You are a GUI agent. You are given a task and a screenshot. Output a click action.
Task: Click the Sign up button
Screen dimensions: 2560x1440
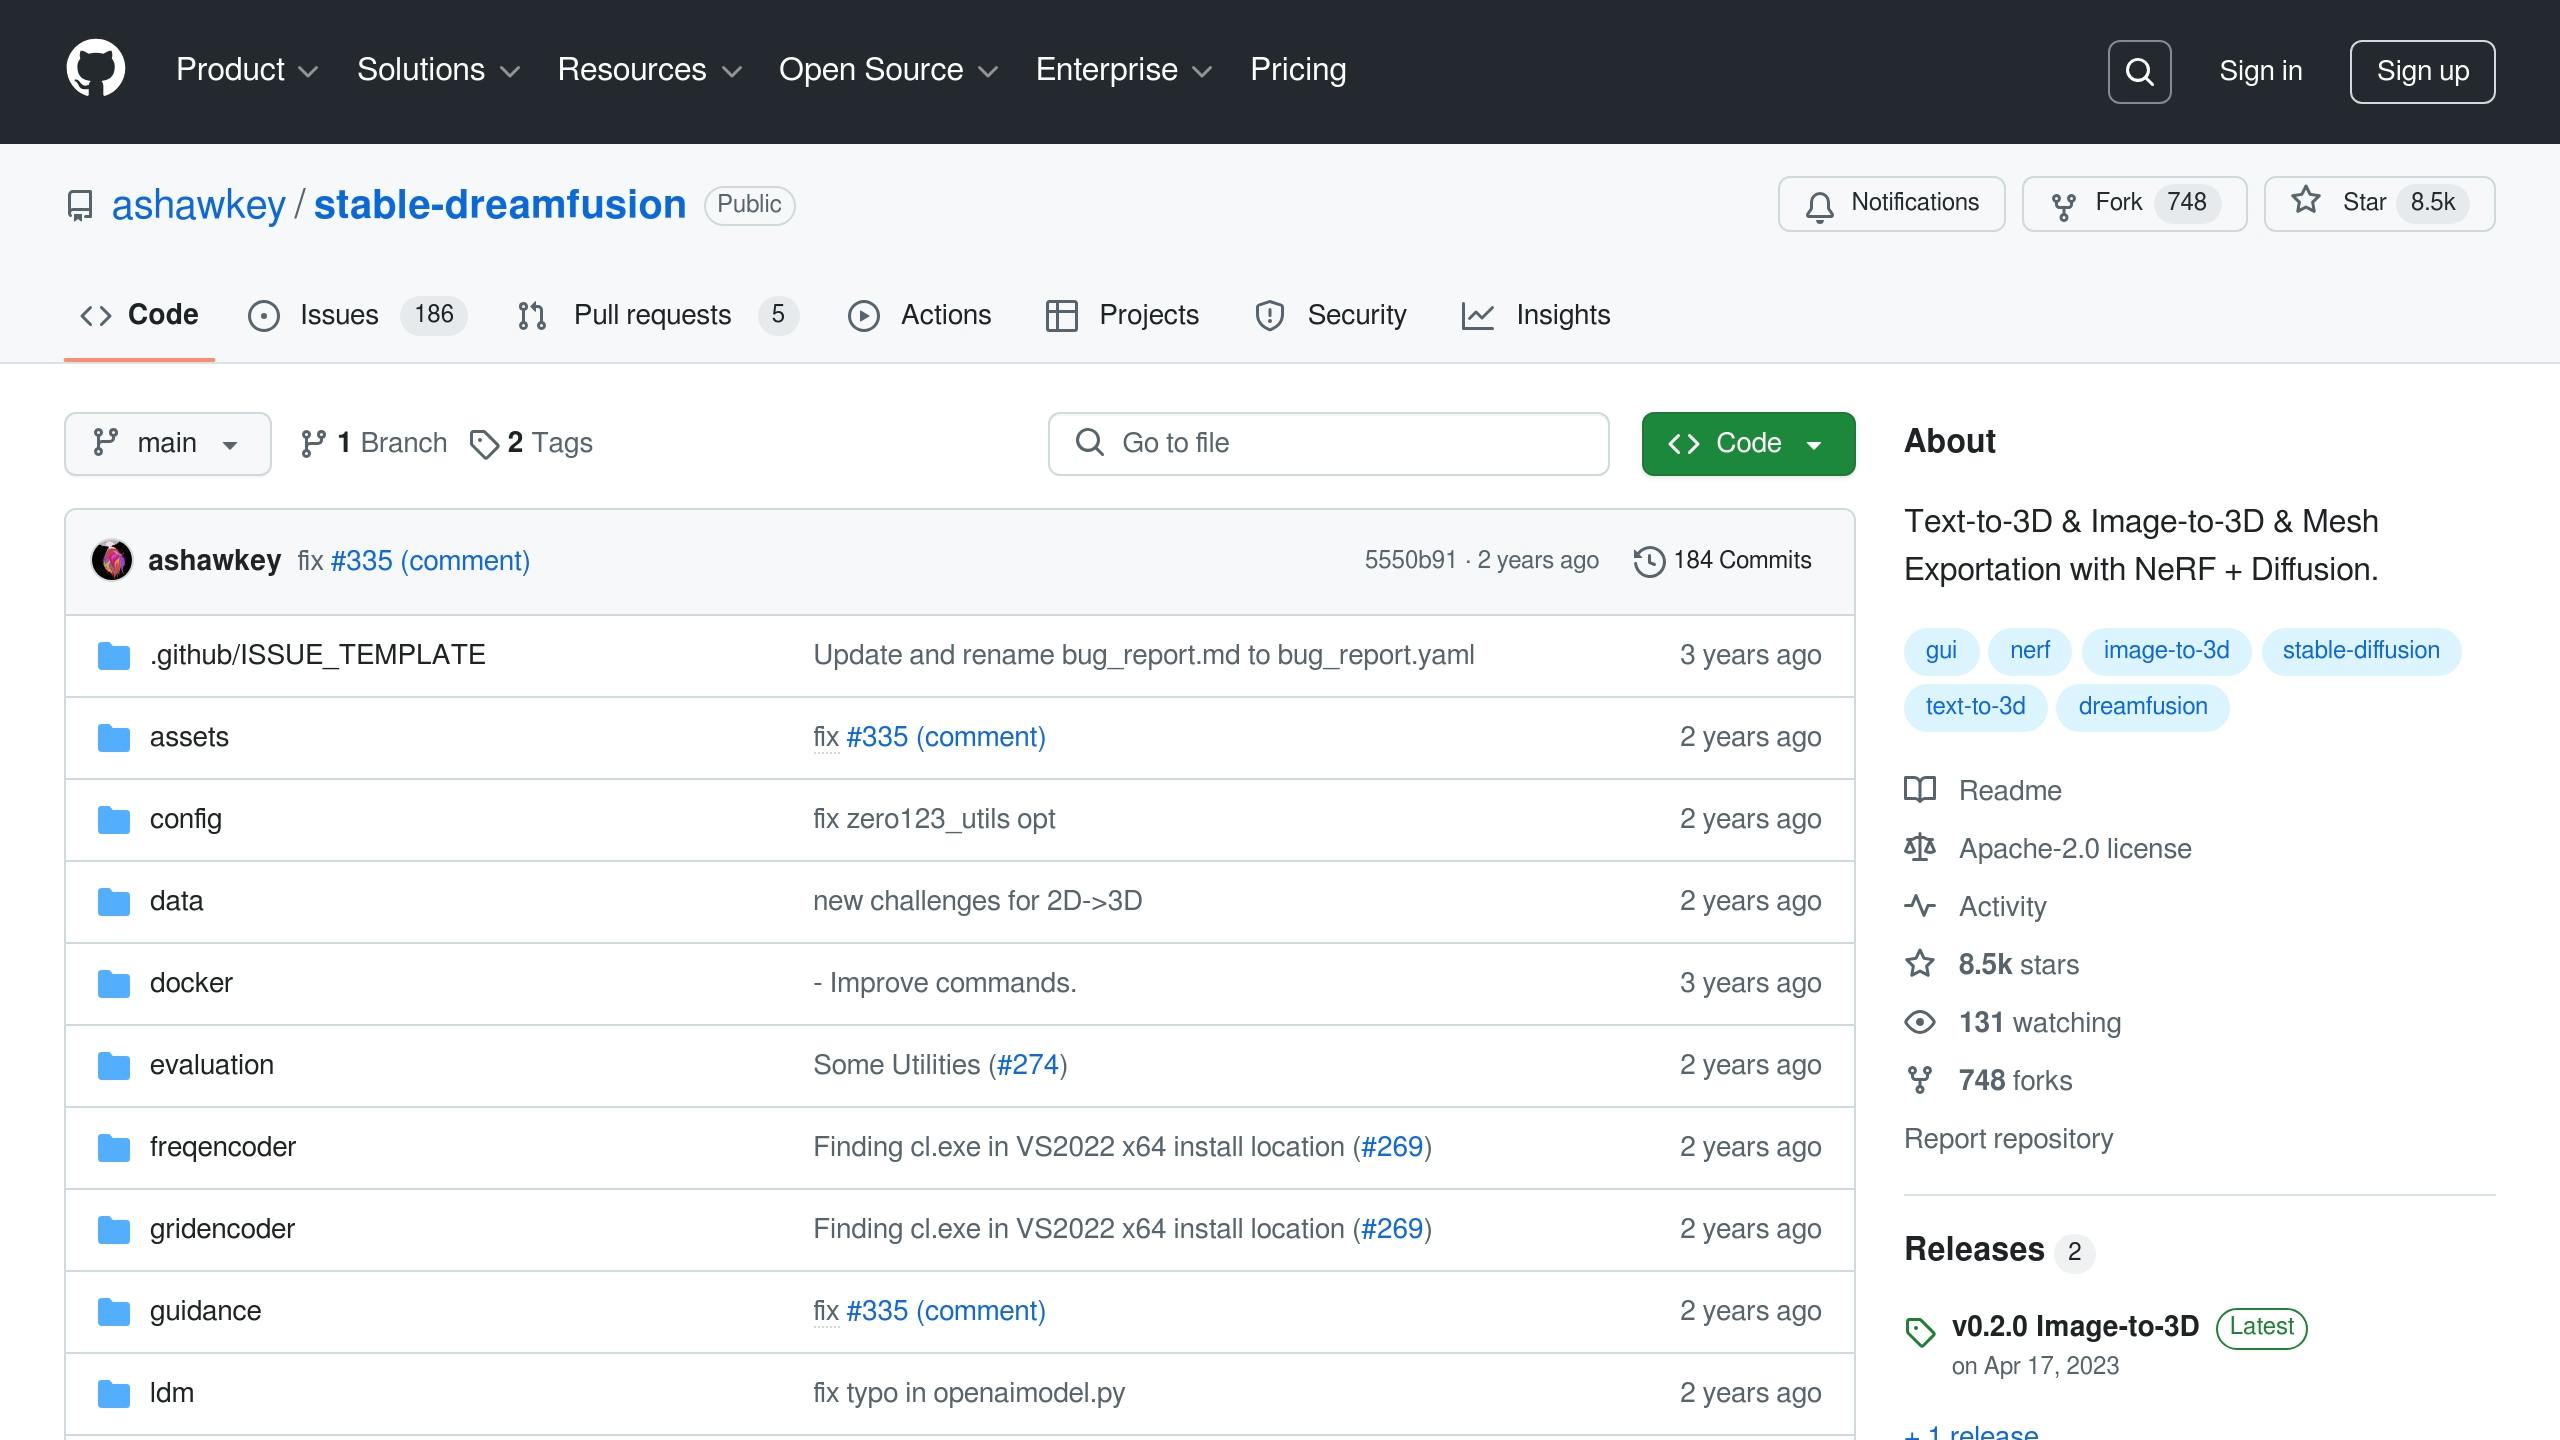pos(2422,71)
